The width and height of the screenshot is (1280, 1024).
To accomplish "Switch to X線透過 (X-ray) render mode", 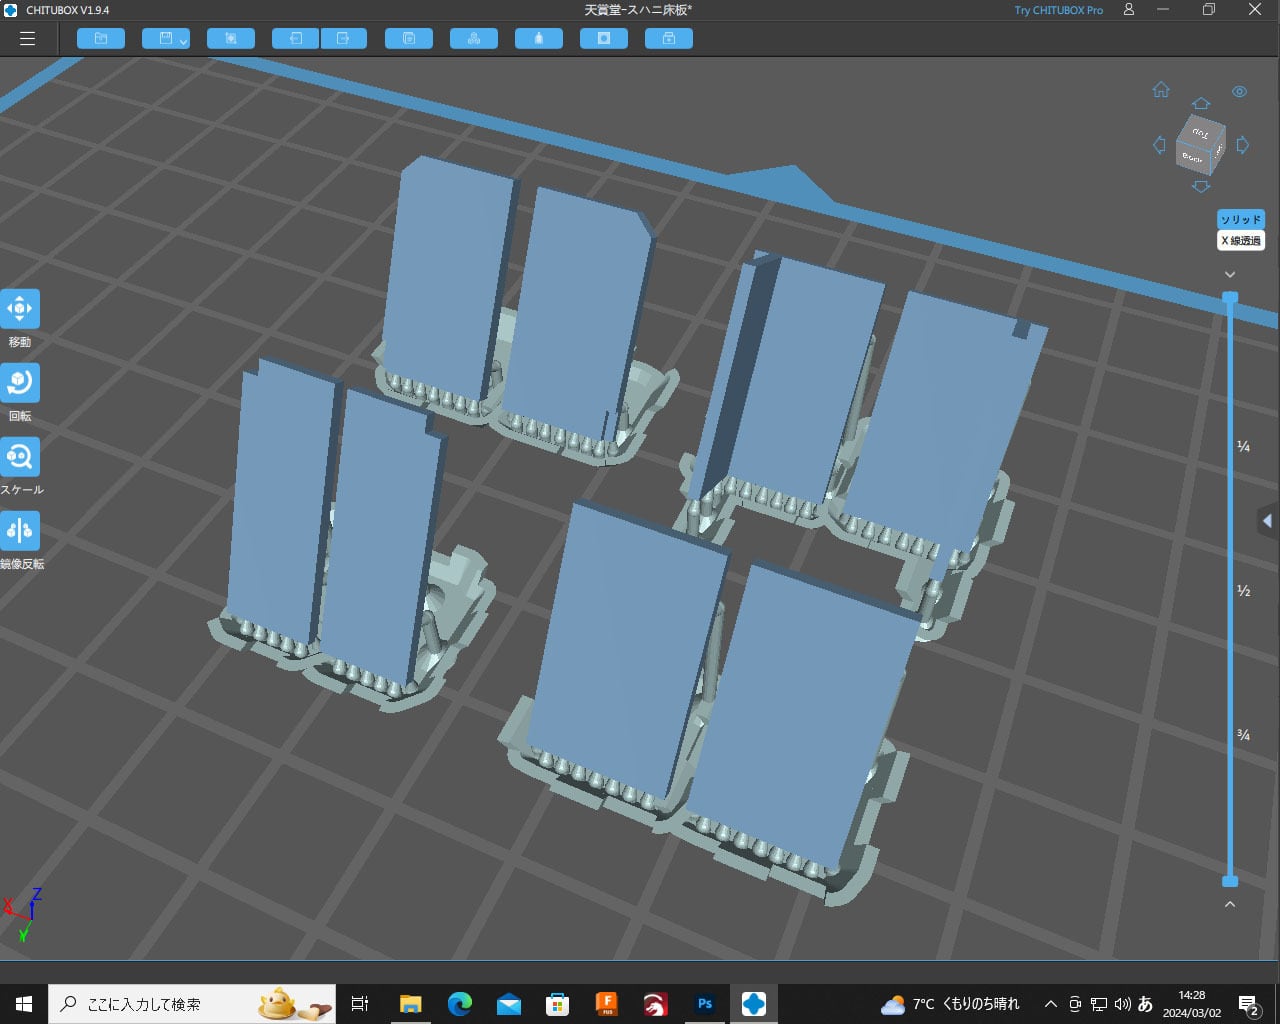I will pos(1241,241).
